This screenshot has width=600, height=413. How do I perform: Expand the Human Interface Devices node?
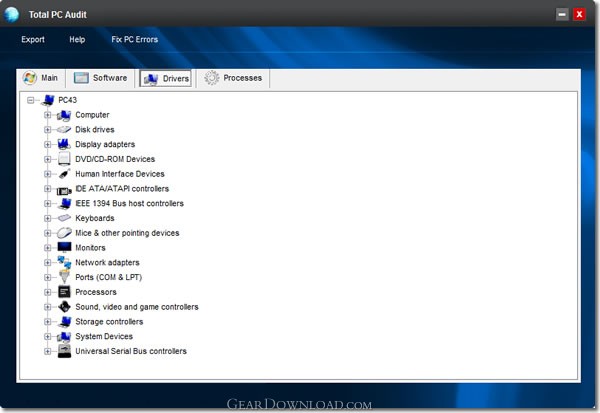(x=47, y=174)
